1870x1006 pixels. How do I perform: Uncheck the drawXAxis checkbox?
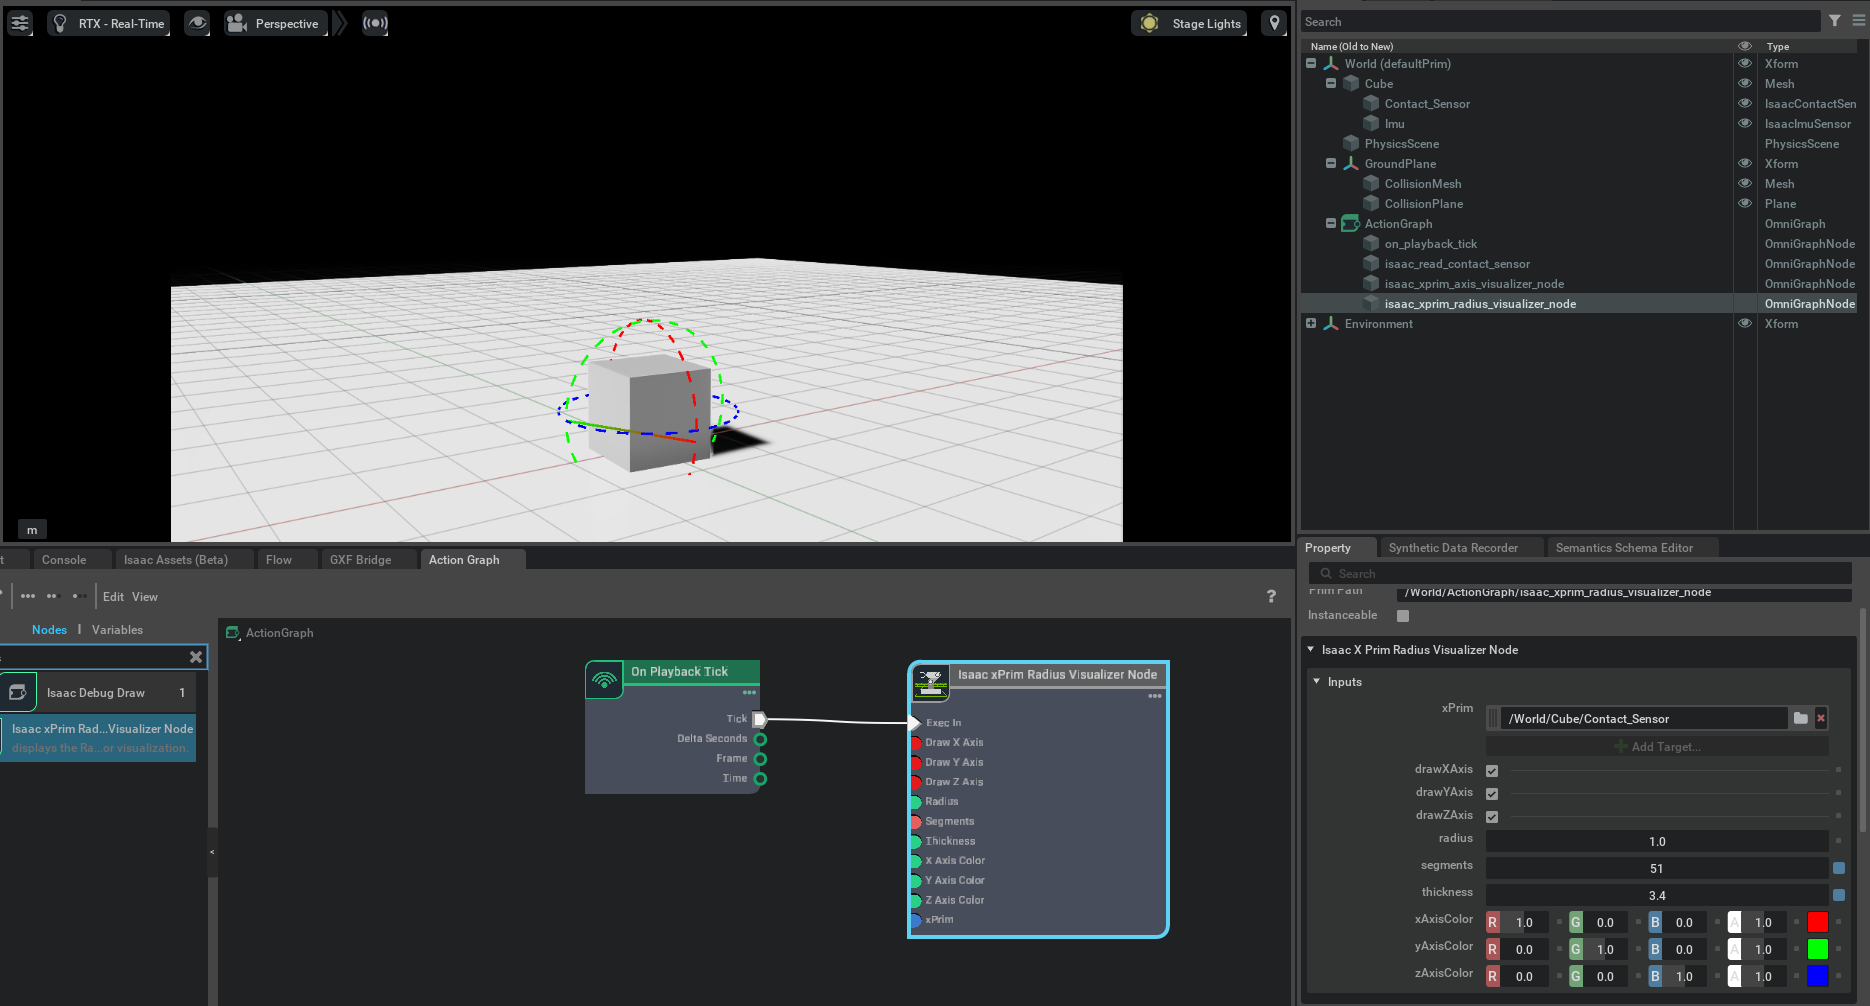[1492, 770]
